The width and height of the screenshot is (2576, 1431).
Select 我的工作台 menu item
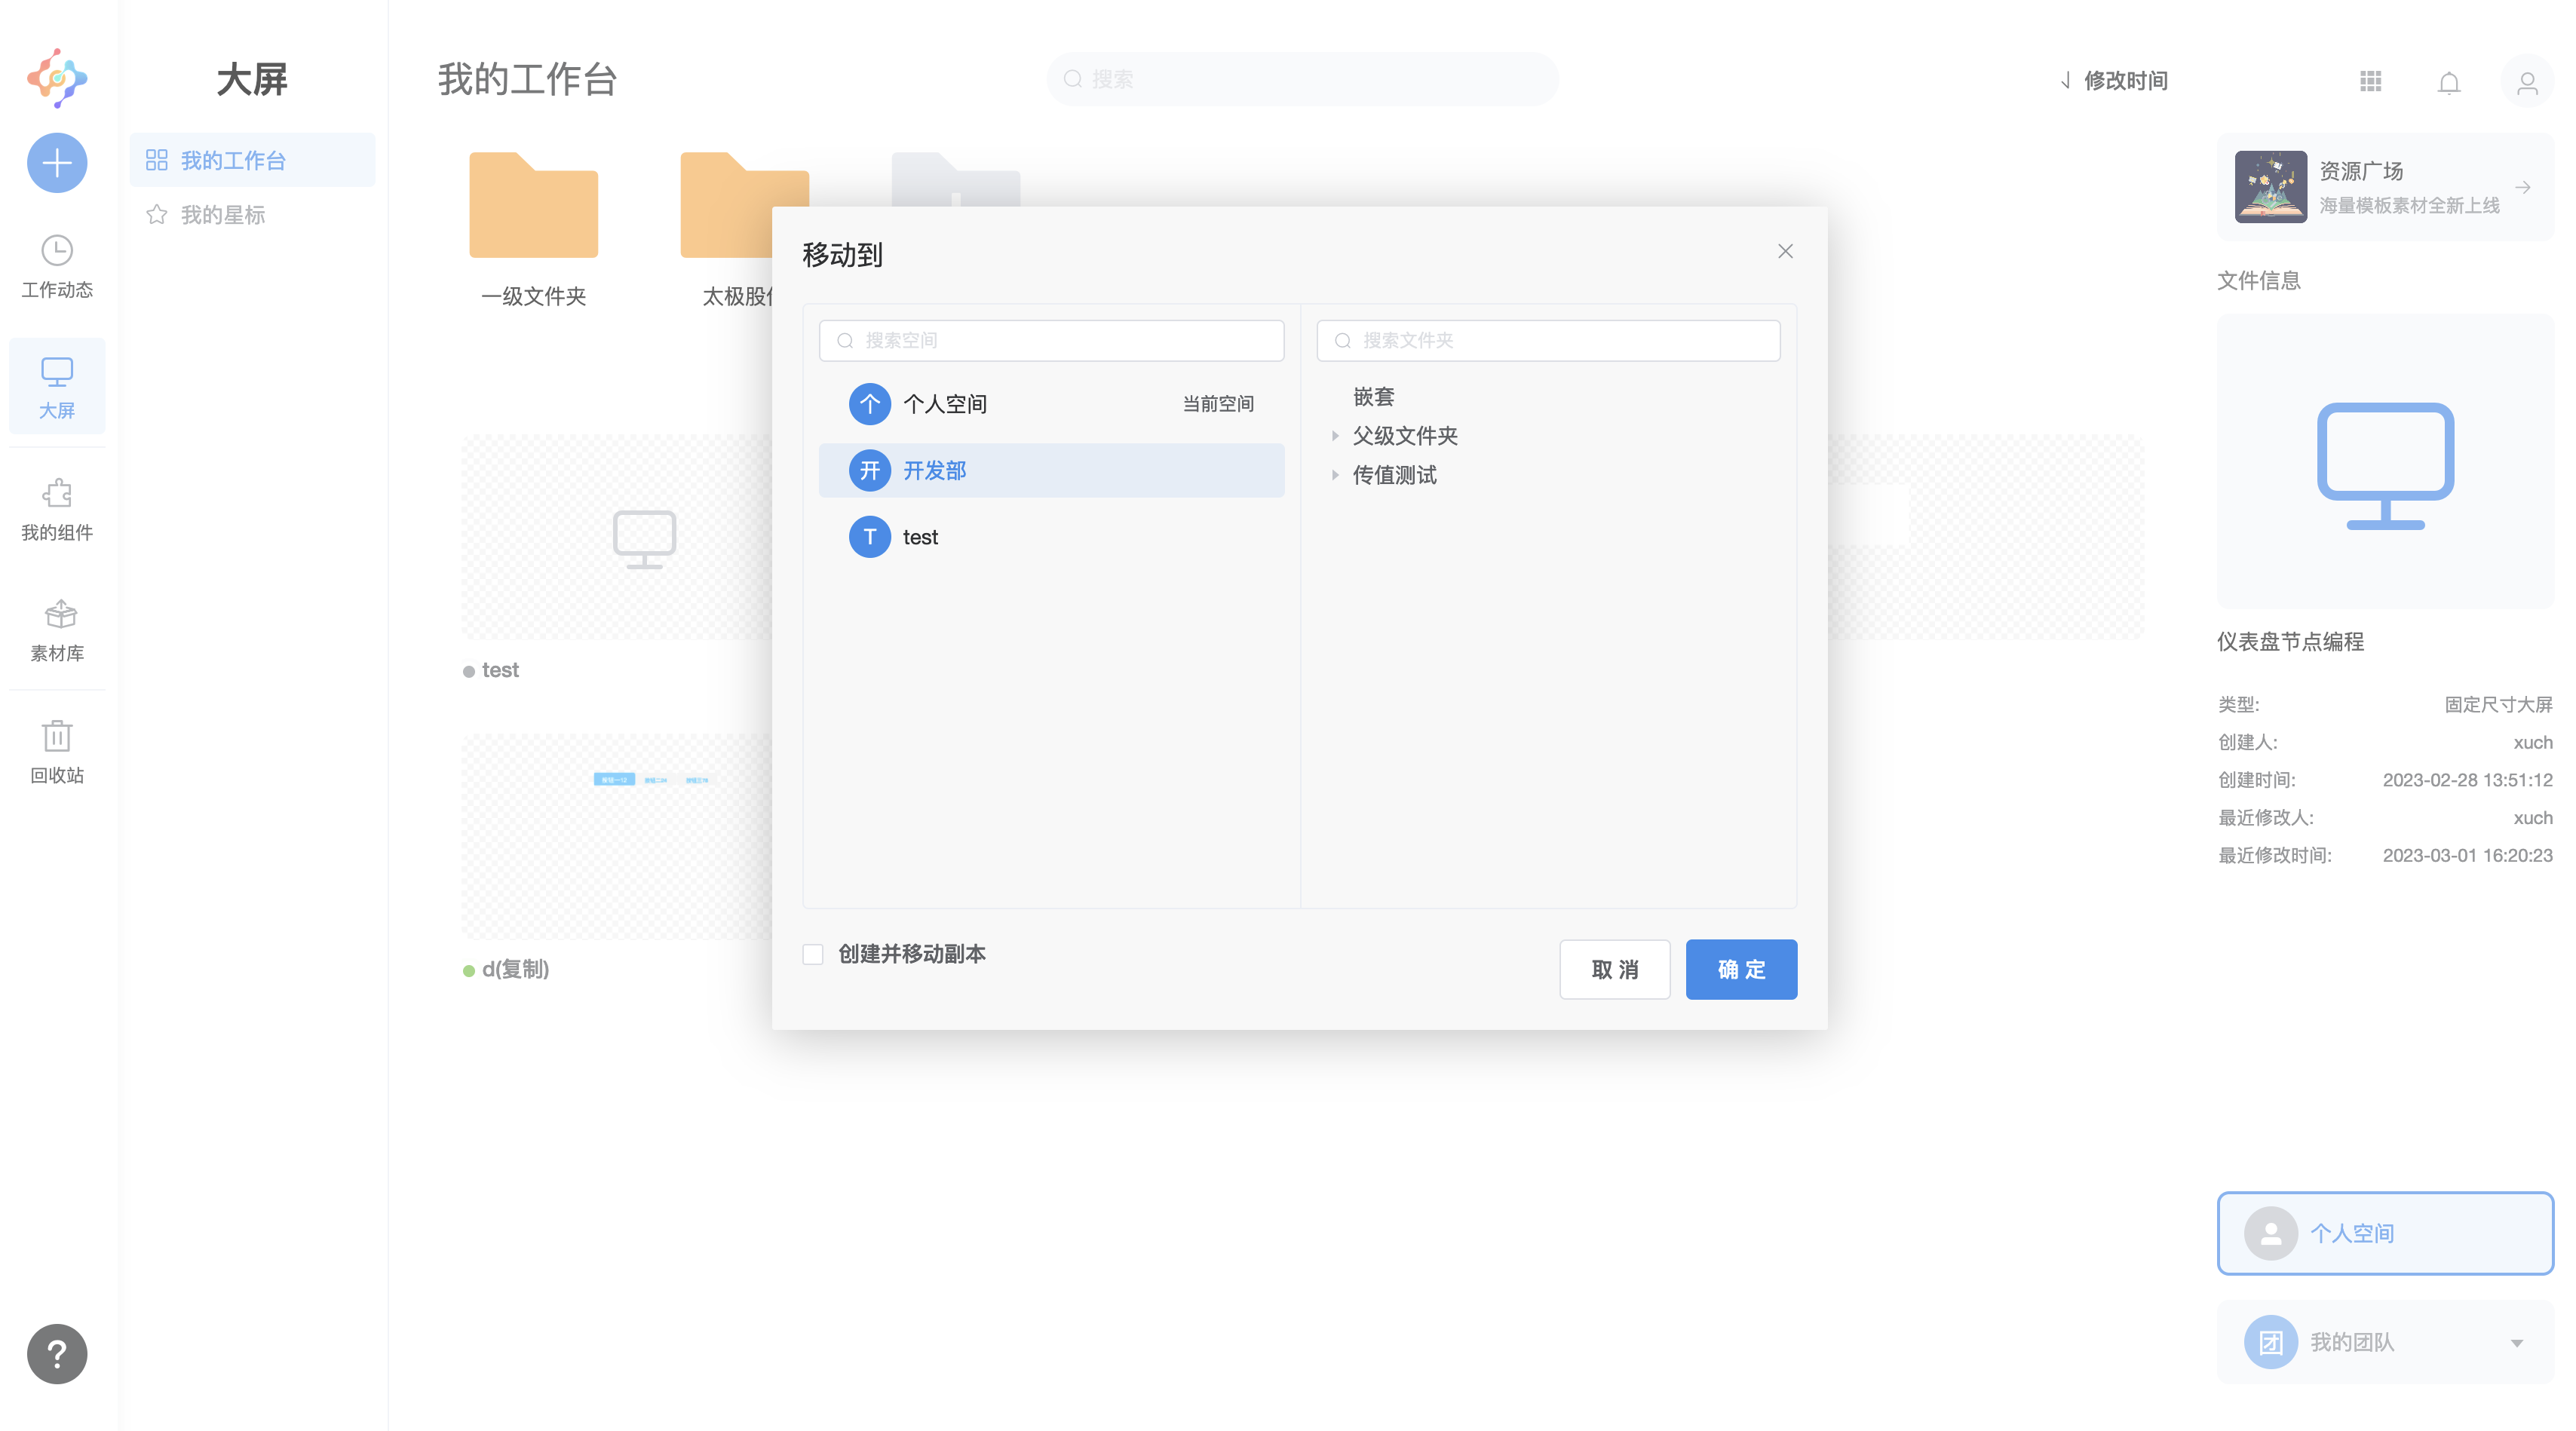(x=252, y=160)
